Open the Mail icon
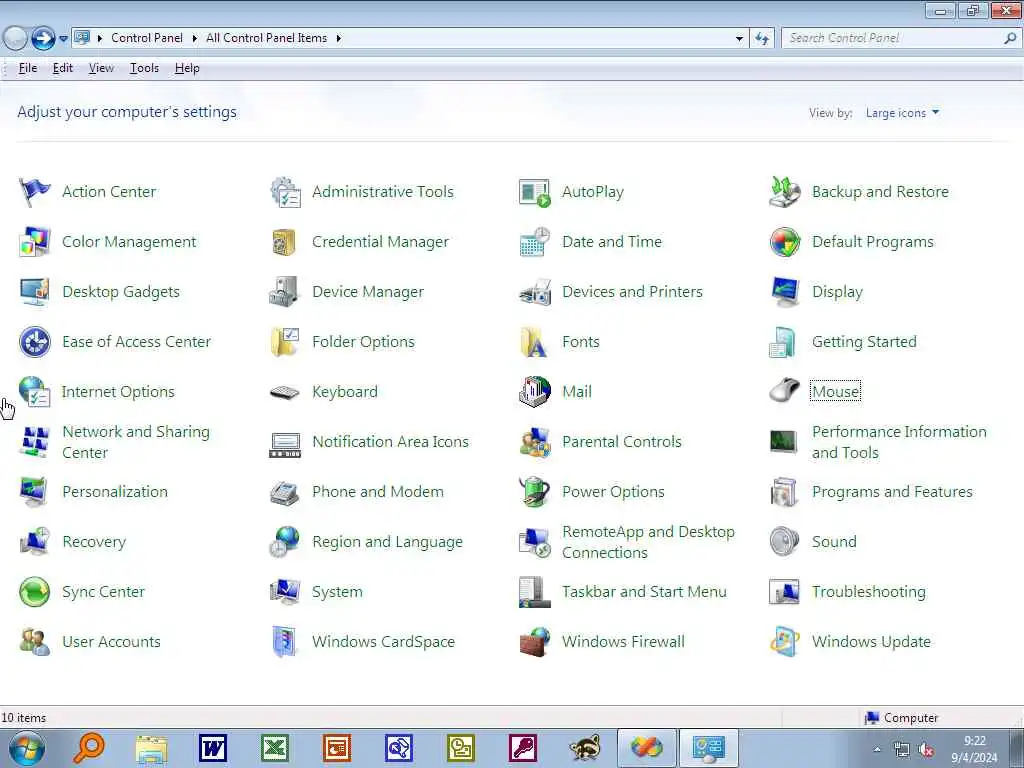Viewport: 1024px width, 768px height. [x=535, y=392]
